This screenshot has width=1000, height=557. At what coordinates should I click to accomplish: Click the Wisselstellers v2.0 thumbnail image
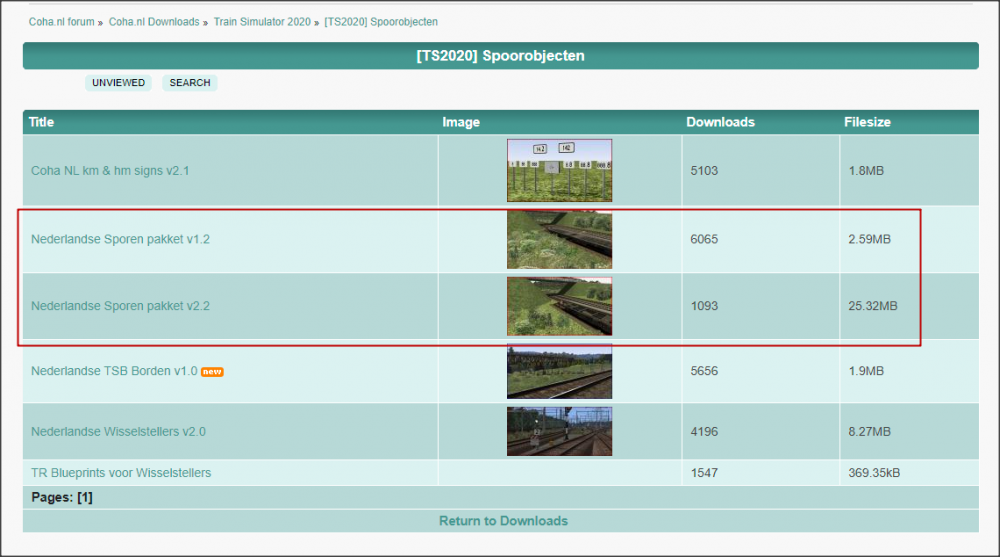point(559,432)
